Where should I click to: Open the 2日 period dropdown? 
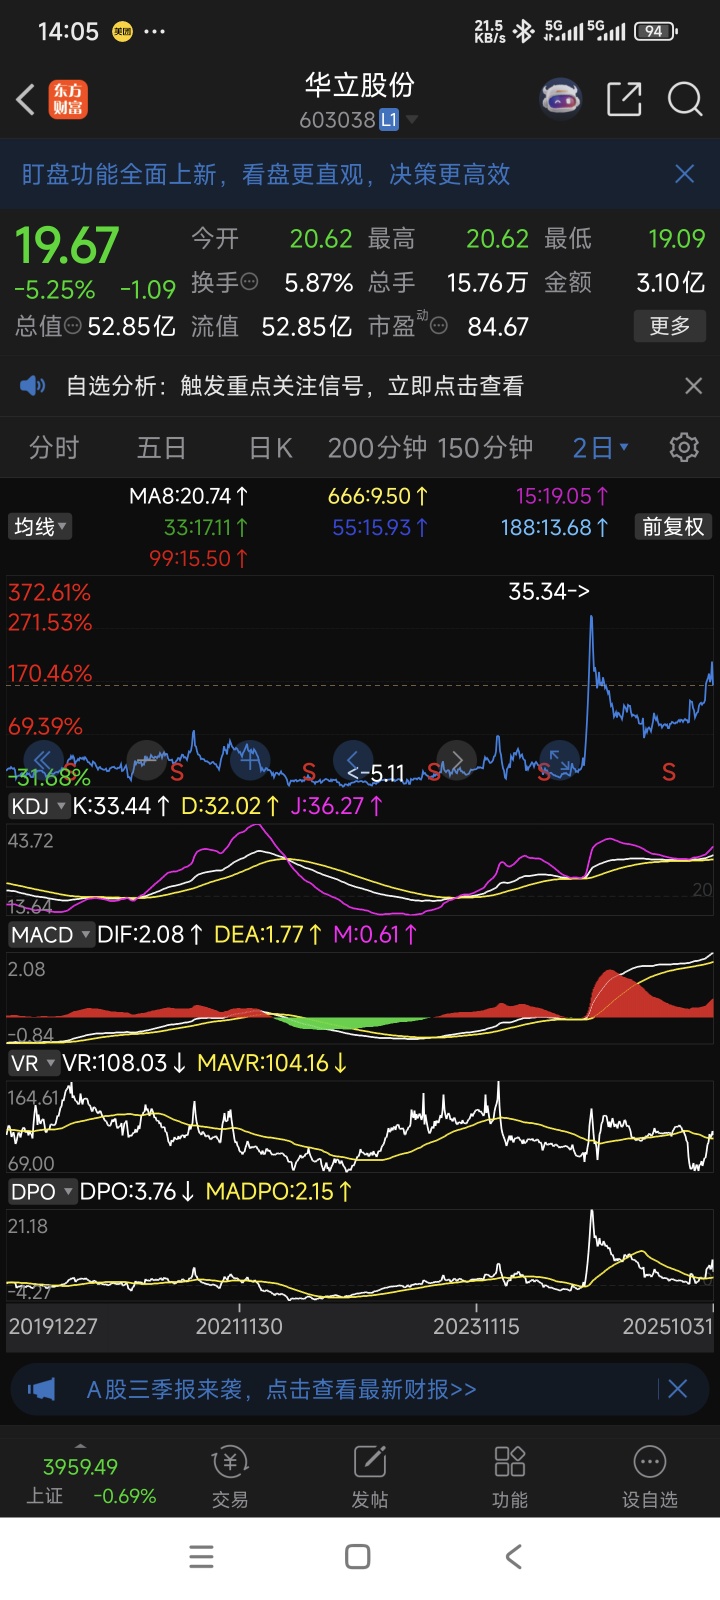[x=600, y=447]
